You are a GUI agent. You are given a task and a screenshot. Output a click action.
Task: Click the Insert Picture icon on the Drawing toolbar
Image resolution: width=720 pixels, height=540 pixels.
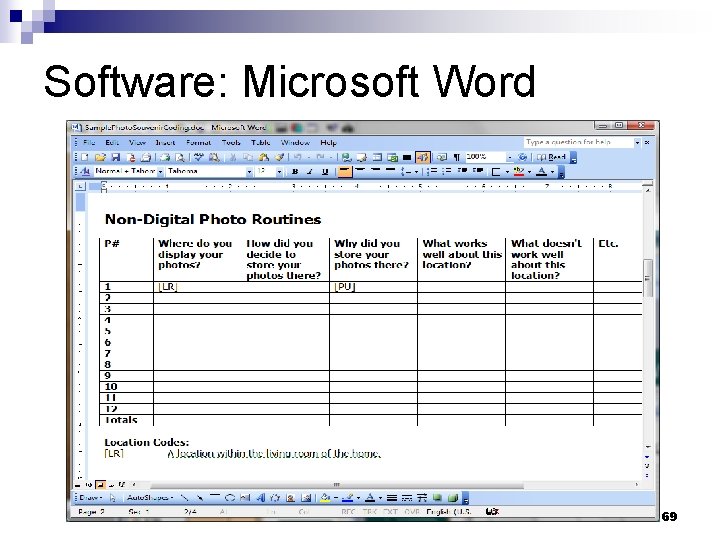[x=306, y=498]
